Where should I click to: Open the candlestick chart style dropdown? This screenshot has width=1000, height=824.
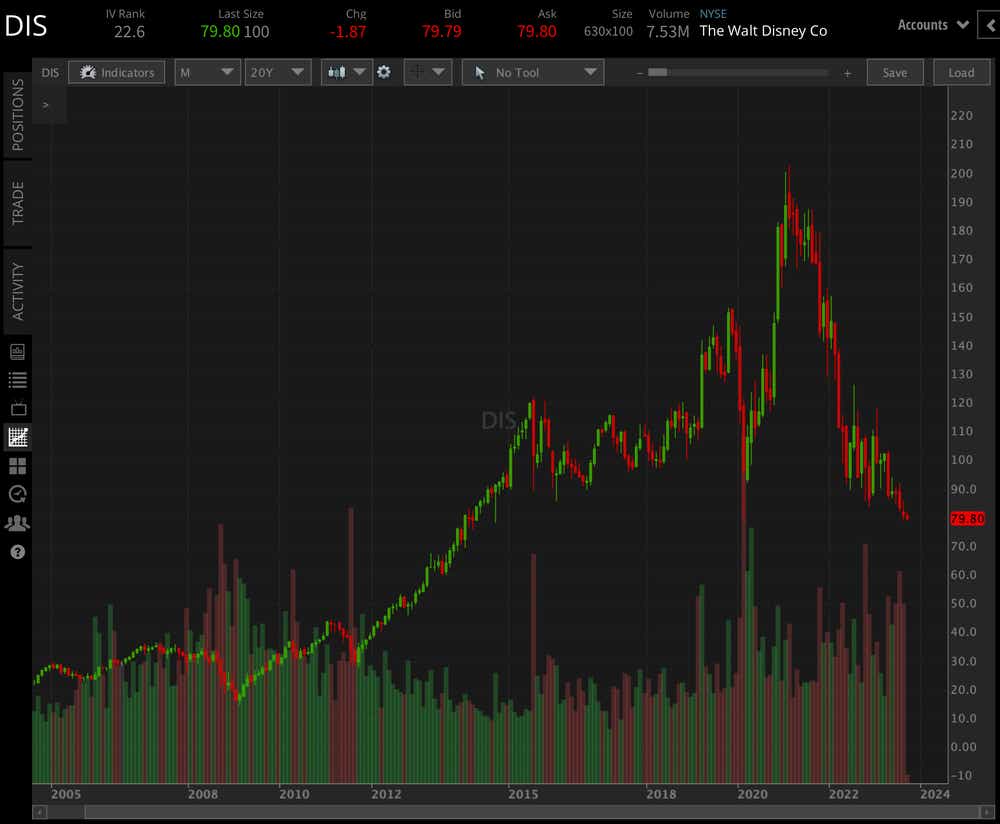pyautogui.click(x=346, y=73)
